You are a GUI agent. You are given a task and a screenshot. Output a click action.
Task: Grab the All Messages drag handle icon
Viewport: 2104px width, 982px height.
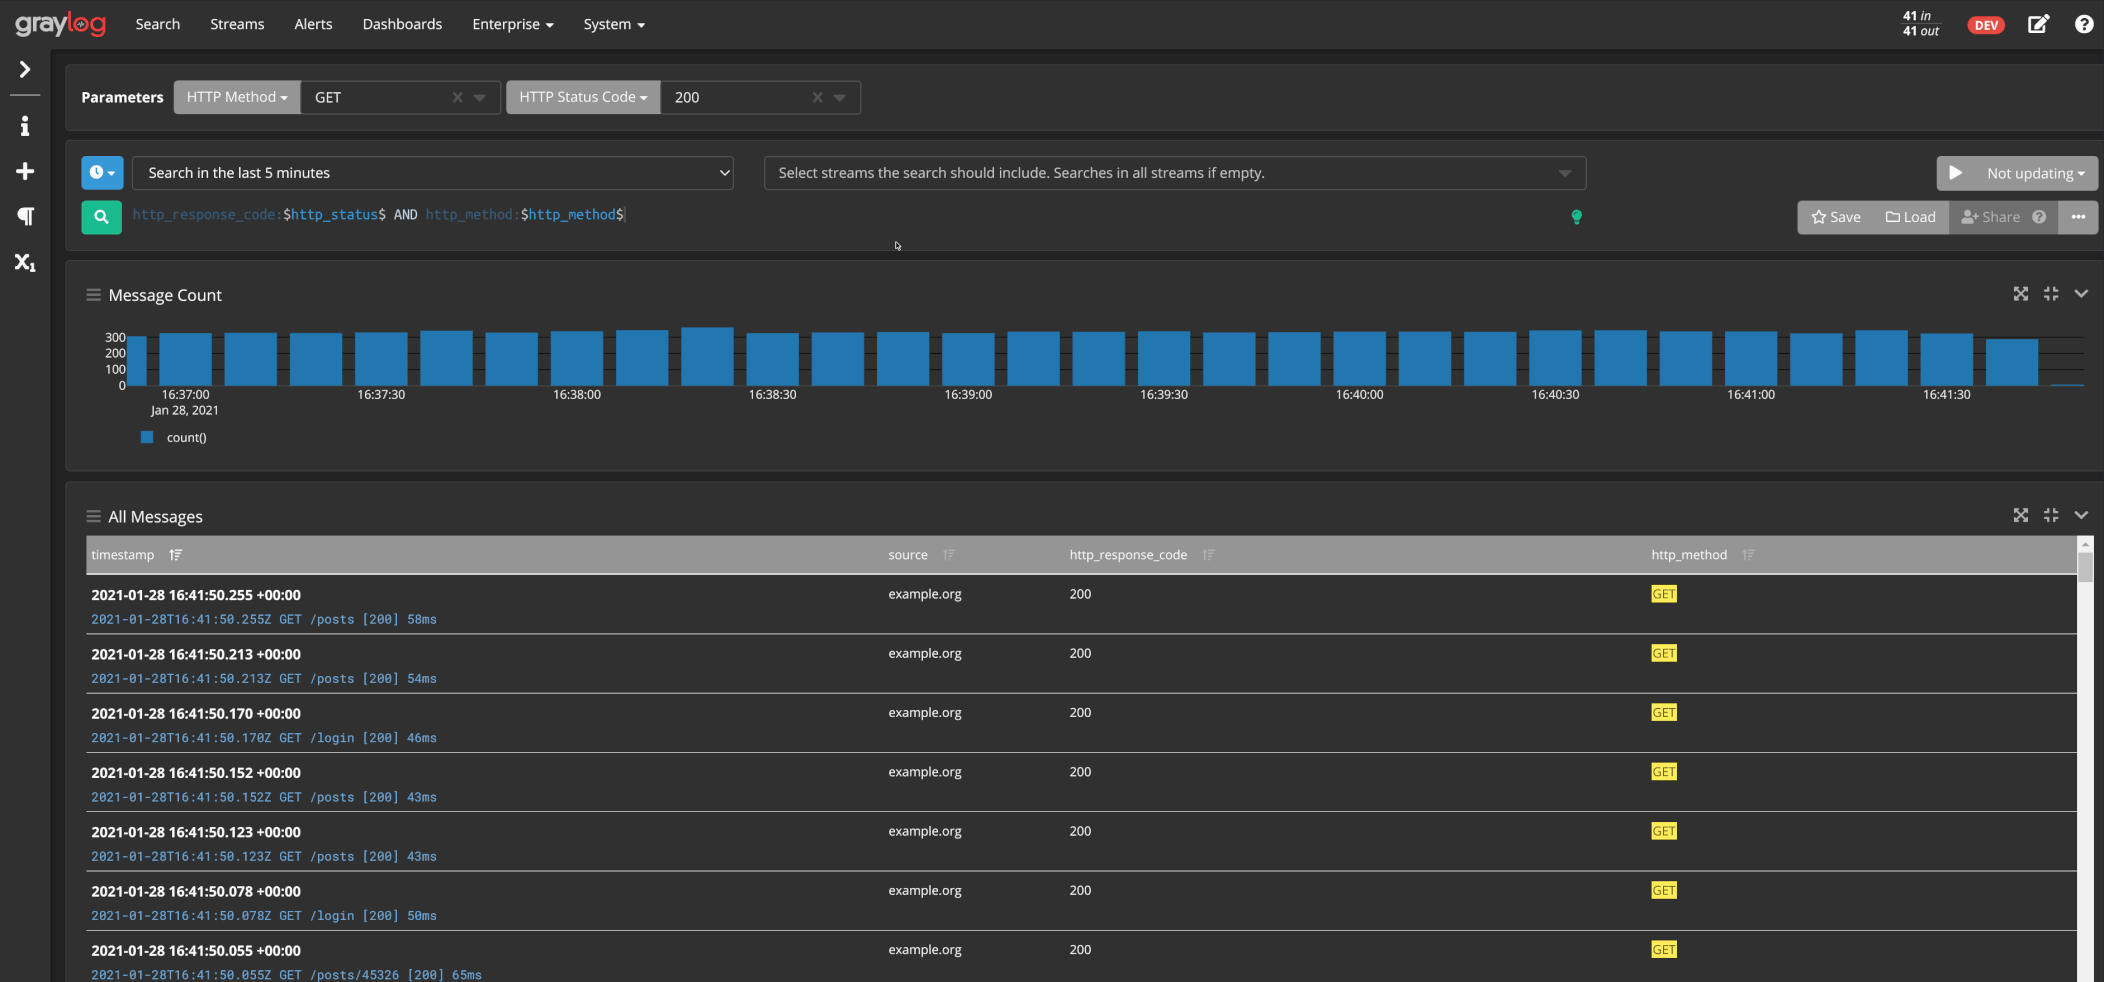click(x=93, y=516)
